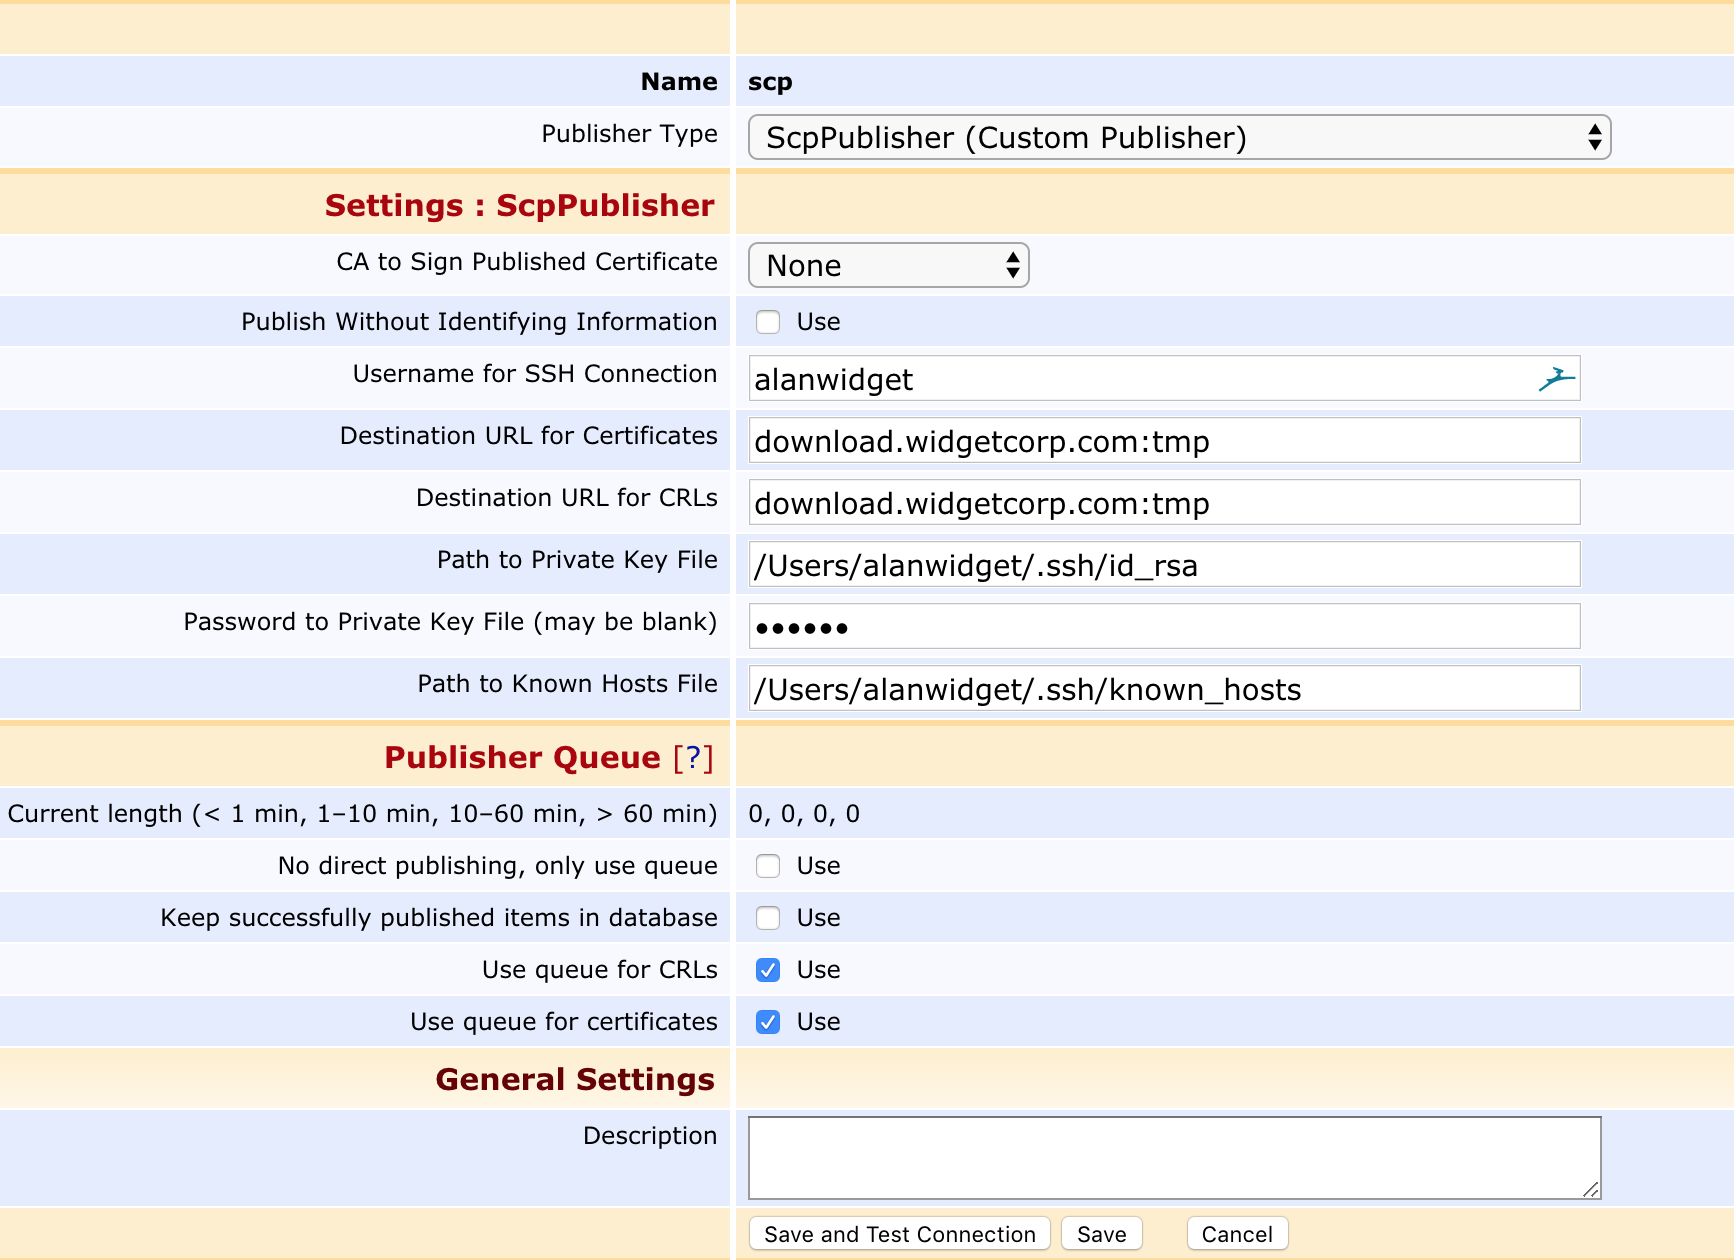The width and height of the screenshot is (1734, 1260).
Task: Open the Publisher Type dropdown
Action: pyautogui.click(x=1179, y=138)
